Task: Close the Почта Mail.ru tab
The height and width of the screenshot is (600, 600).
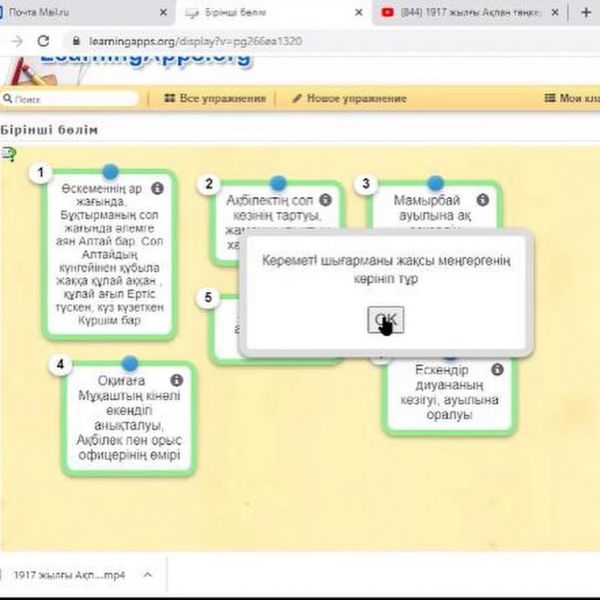Action: click(164, 13)
